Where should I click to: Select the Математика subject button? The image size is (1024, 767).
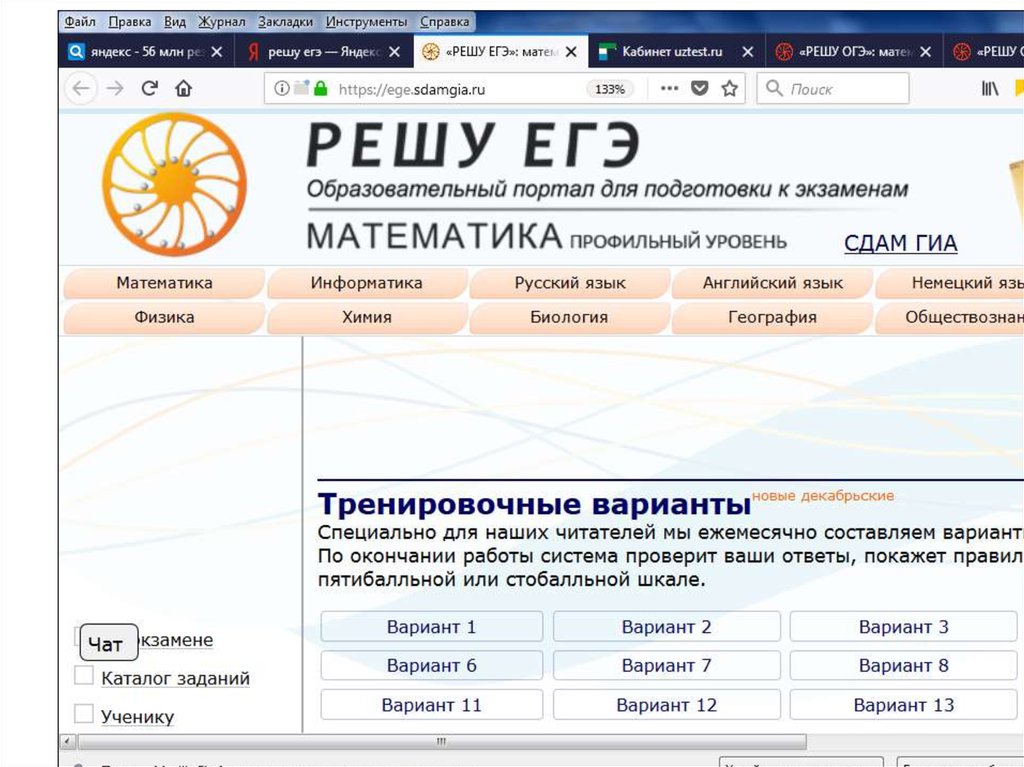(x=165, y=283)
